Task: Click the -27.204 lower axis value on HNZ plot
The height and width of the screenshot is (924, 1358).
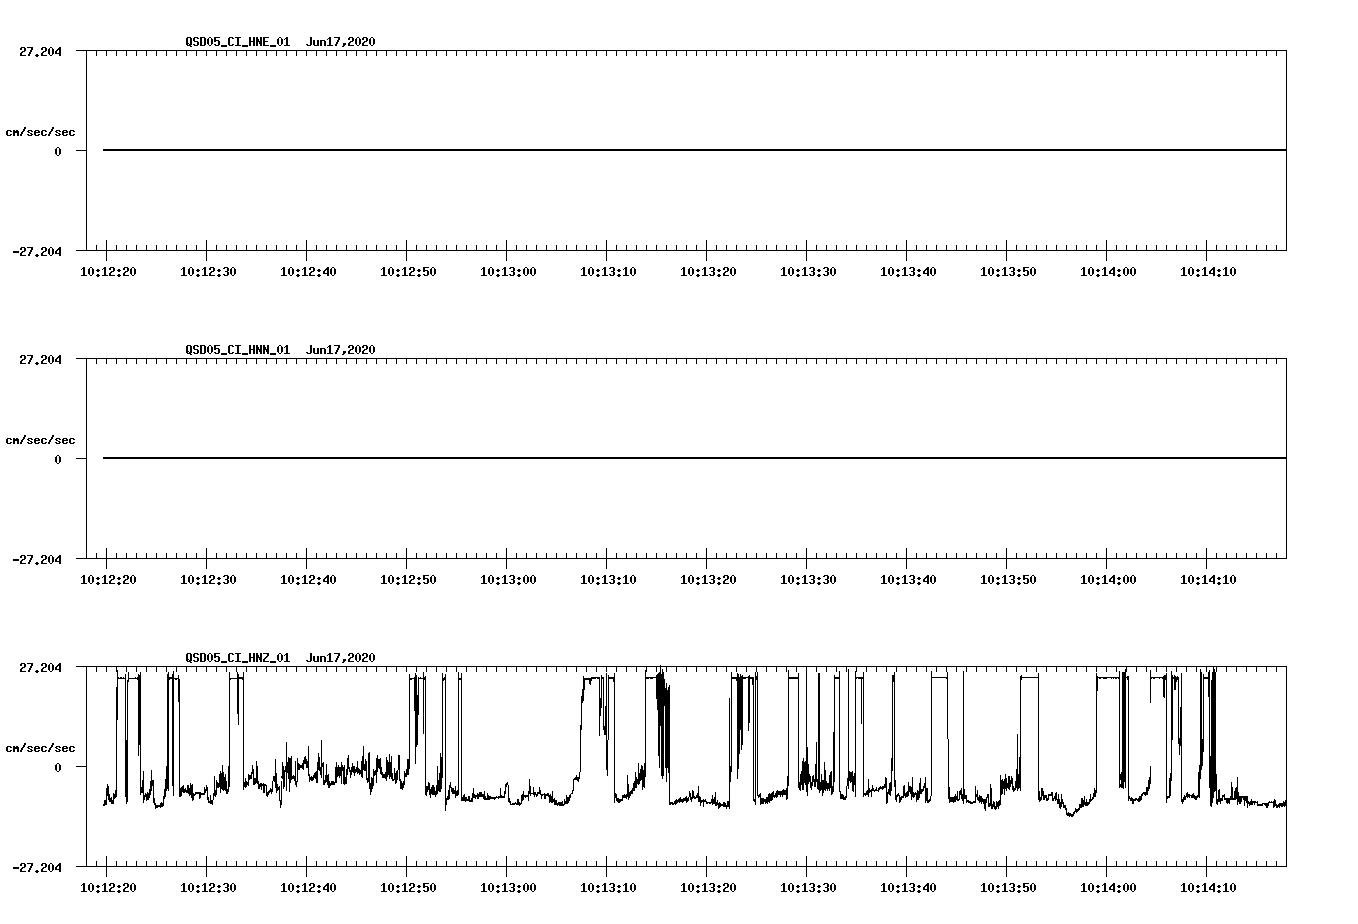Action: pos(37,868)
